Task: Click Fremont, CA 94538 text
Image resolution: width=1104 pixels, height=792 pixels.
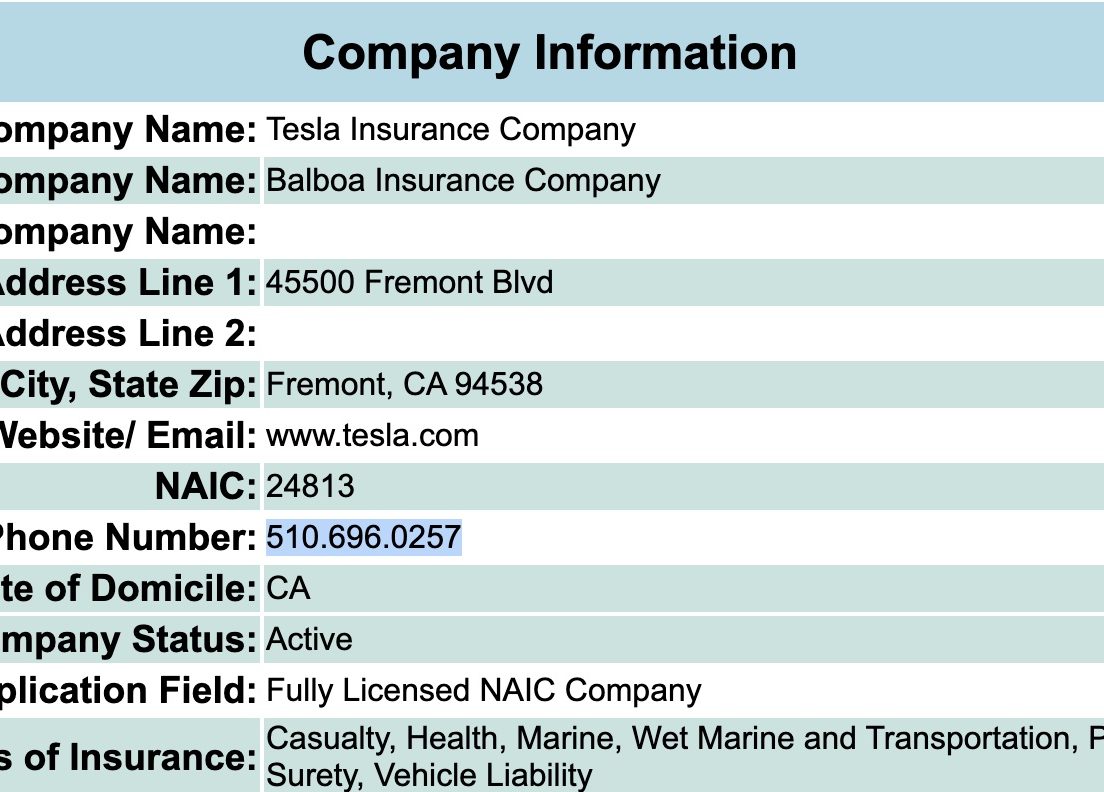Action: tap(404, 384)
